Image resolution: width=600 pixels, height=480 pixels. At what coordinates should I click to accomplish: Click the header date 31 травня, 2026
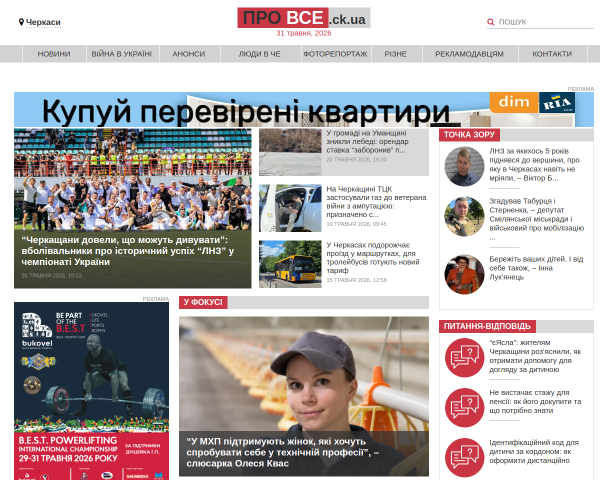pos(304,33)
